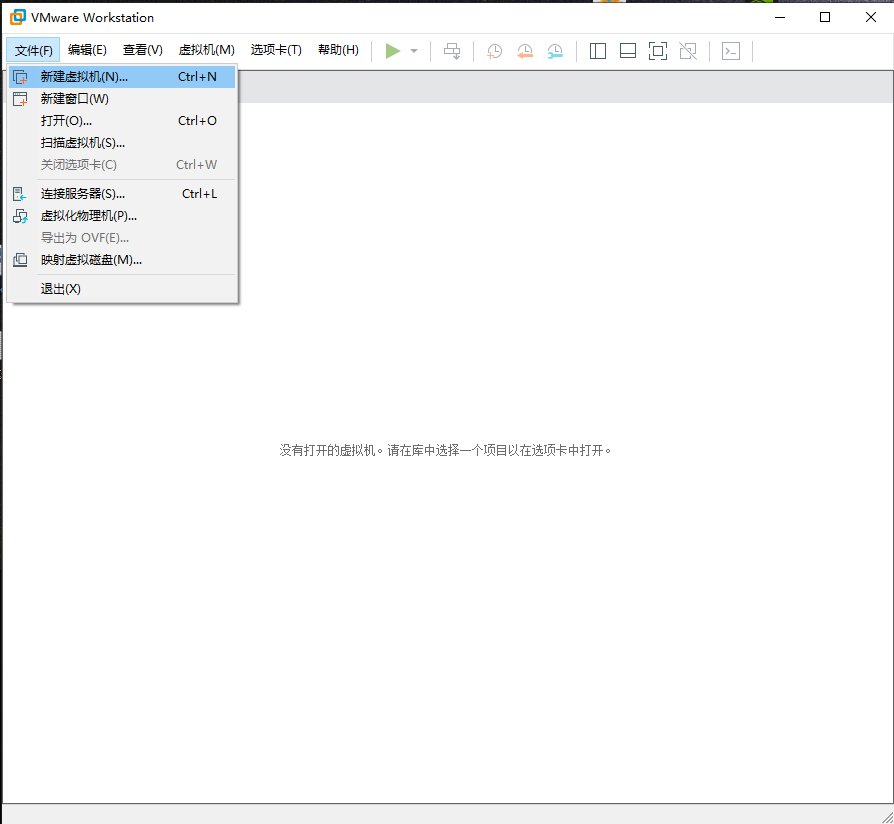894x824 pixels.
Task: Open the 虚拟机(M) menu
Action: coord(206,50)
